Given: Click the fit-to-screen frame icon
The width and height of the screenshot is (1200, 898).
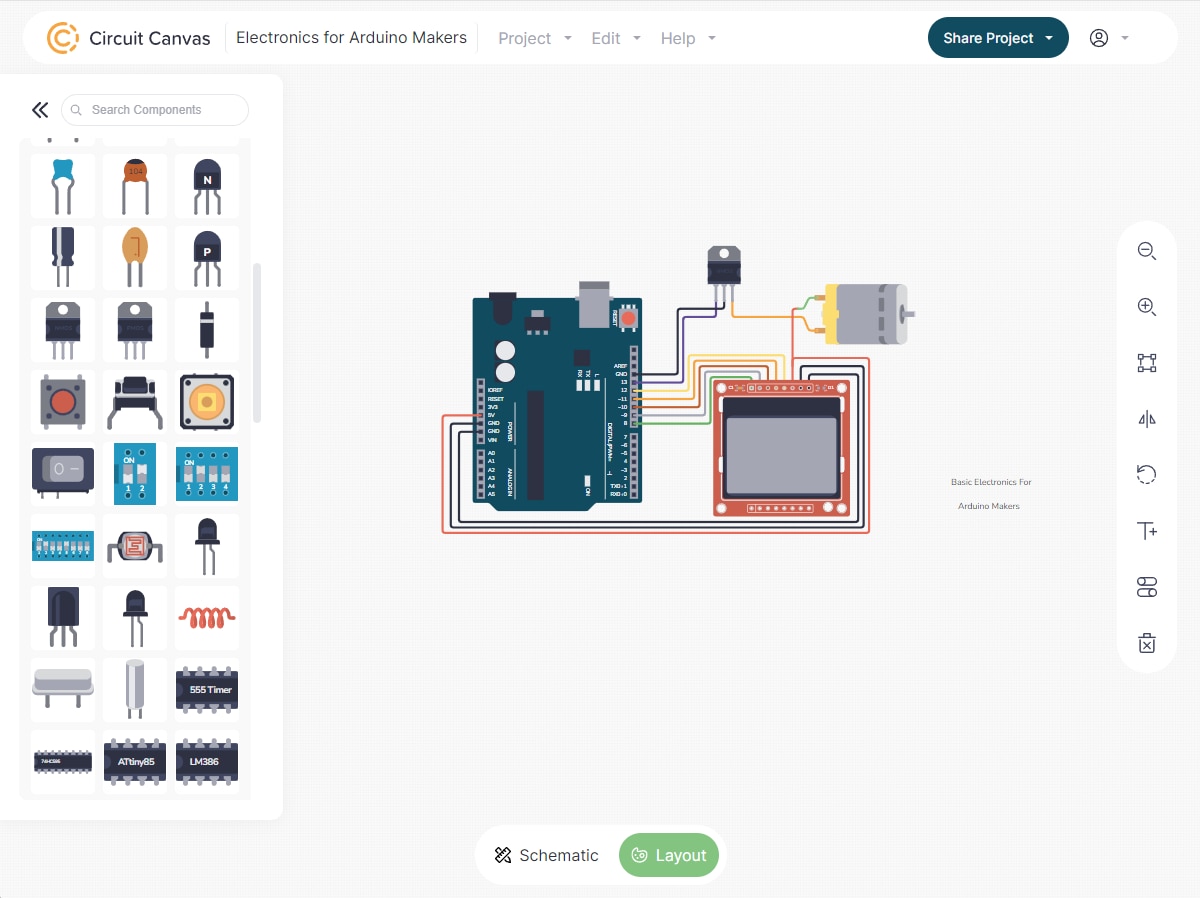Looking at the screenshot, I should 1146,363.
